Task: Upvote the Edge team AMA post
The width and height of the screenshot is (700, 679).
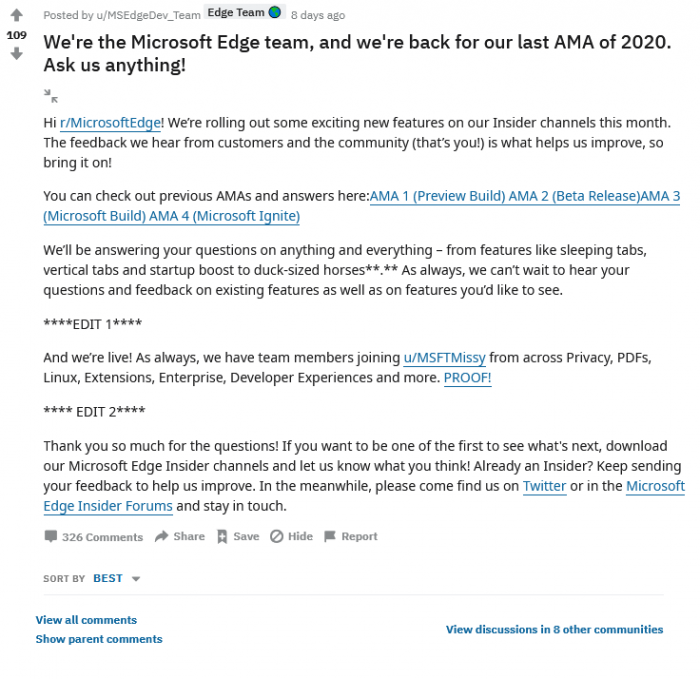Action: tap(16, 16)
